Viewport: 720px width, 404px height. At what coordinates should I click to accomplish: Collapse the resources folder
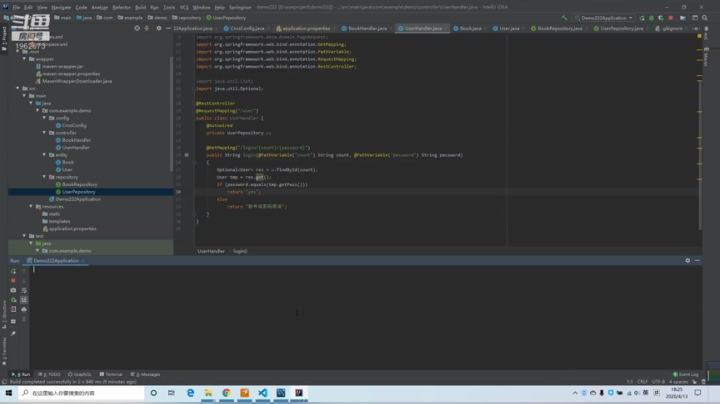pos(31,207)
